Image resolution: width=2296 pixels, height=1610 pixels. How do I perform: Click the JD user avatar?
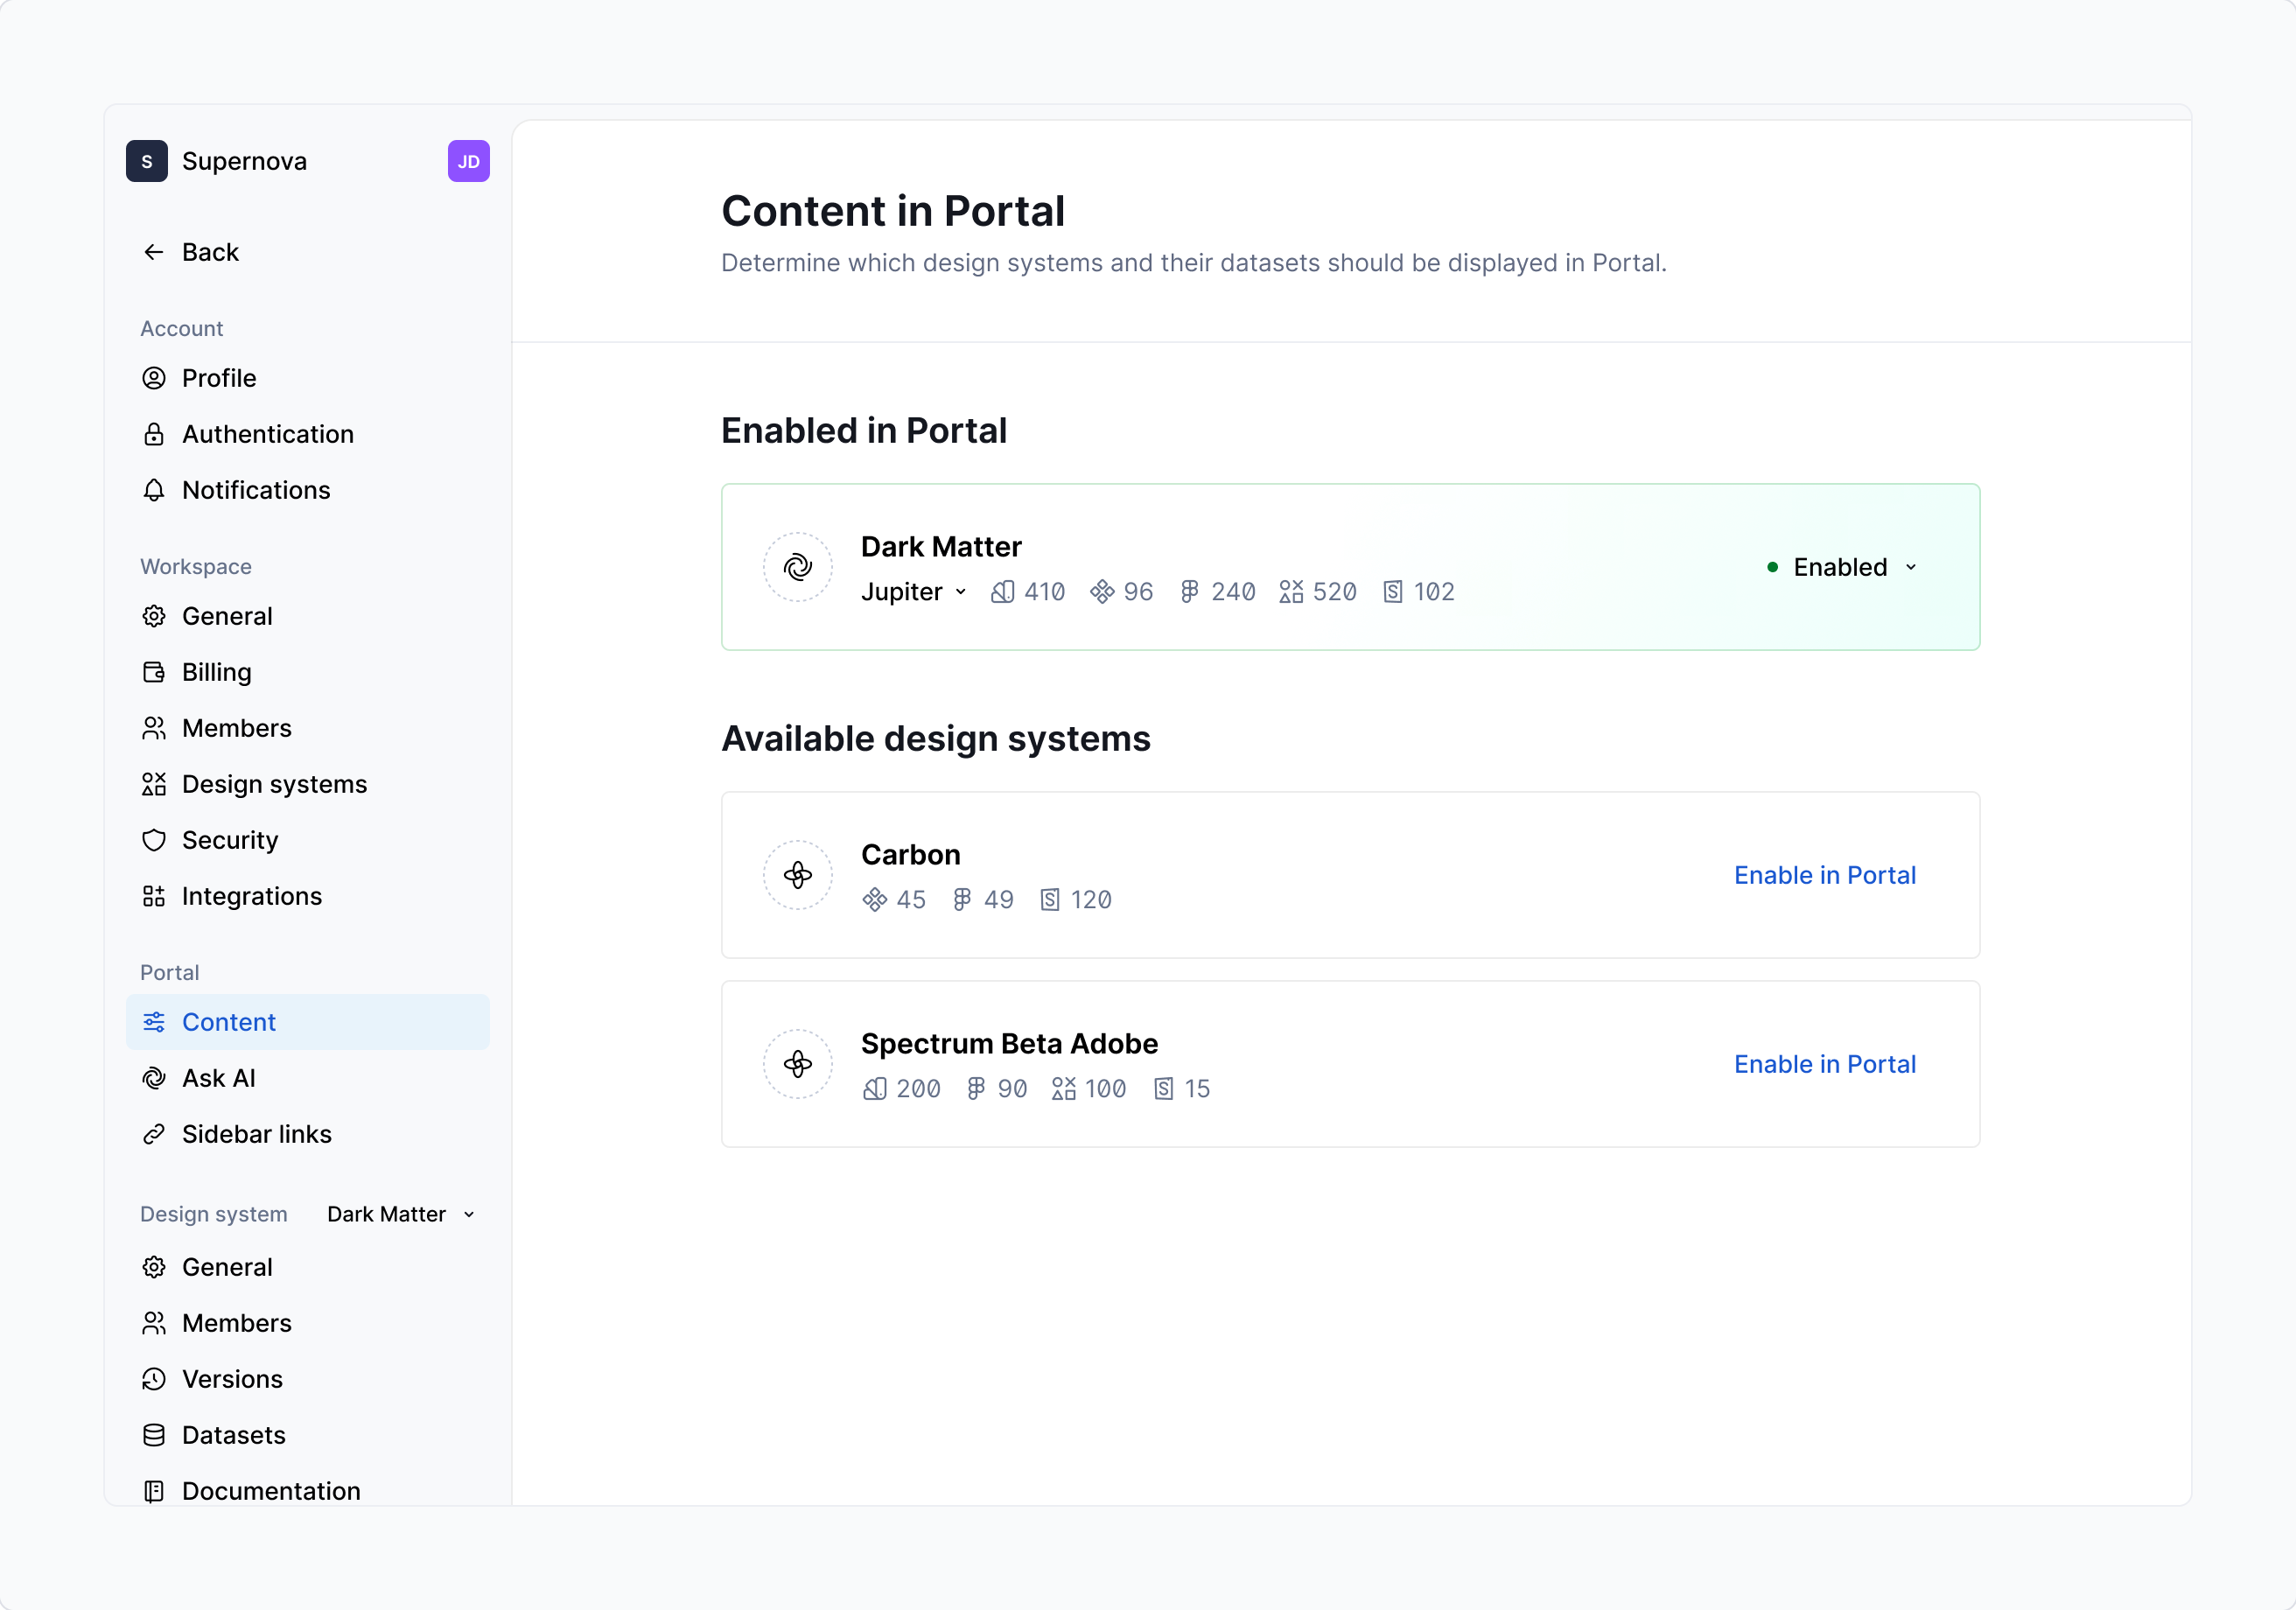(x=468, y=161)
